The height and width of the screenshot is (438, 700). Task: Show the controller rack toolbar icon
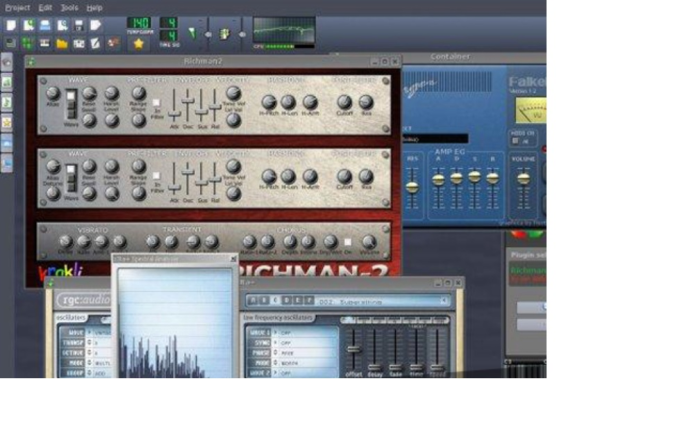pos(113,42)
